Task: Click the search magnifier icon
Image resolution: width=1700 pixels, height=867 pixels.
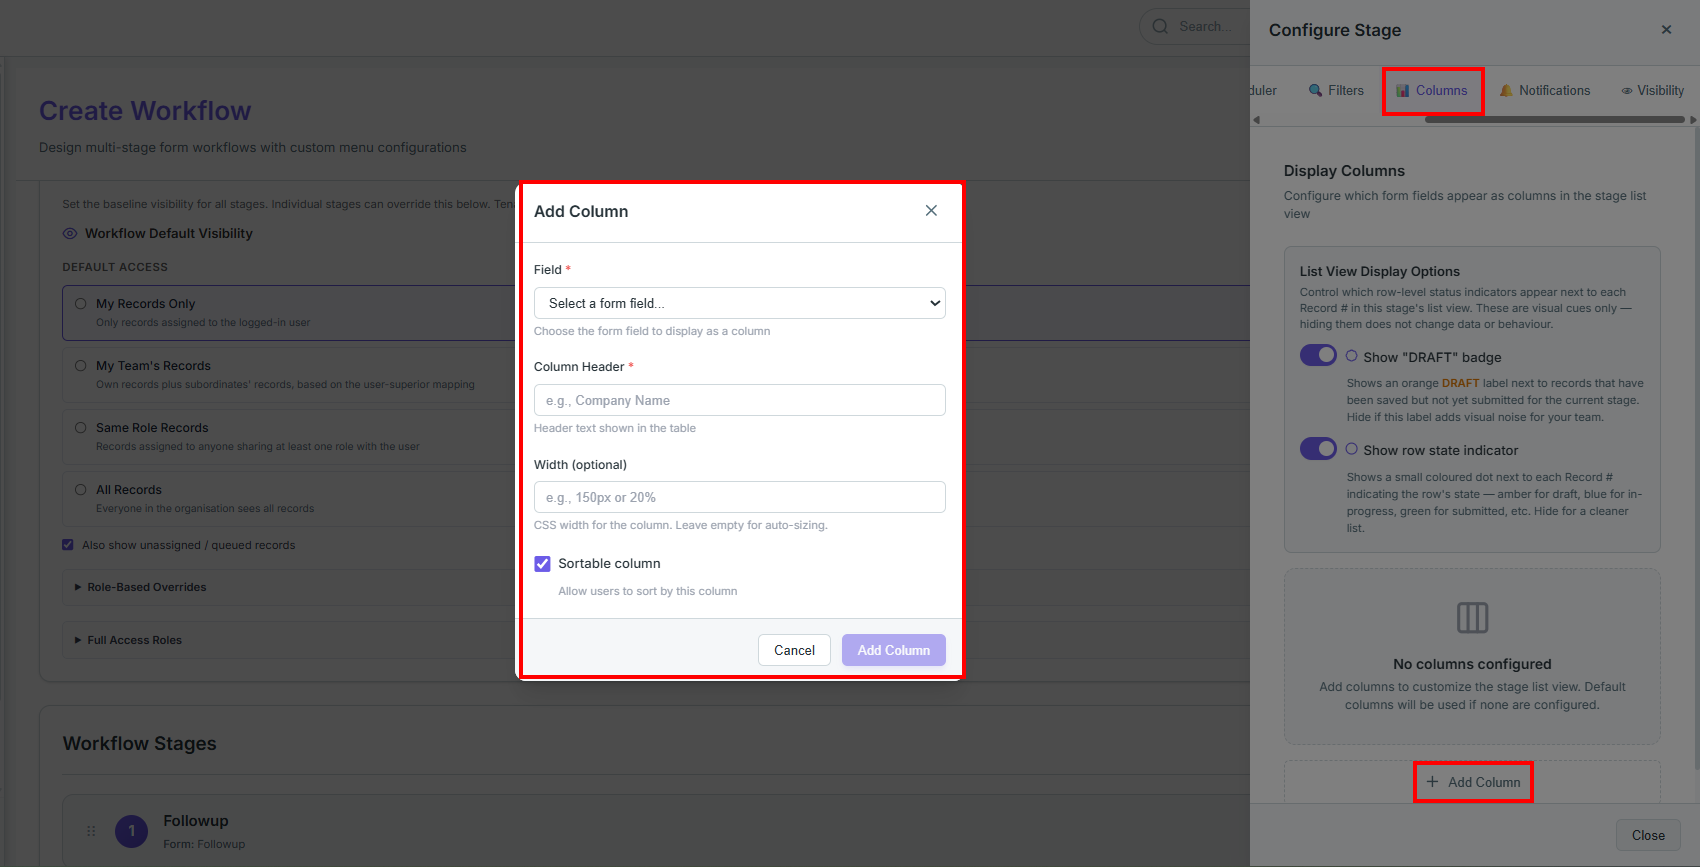Action: coord(1160,26)
